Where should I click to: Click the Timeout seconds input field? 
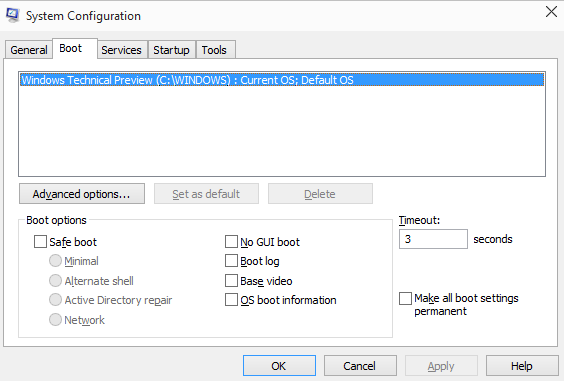click(433, 239)
